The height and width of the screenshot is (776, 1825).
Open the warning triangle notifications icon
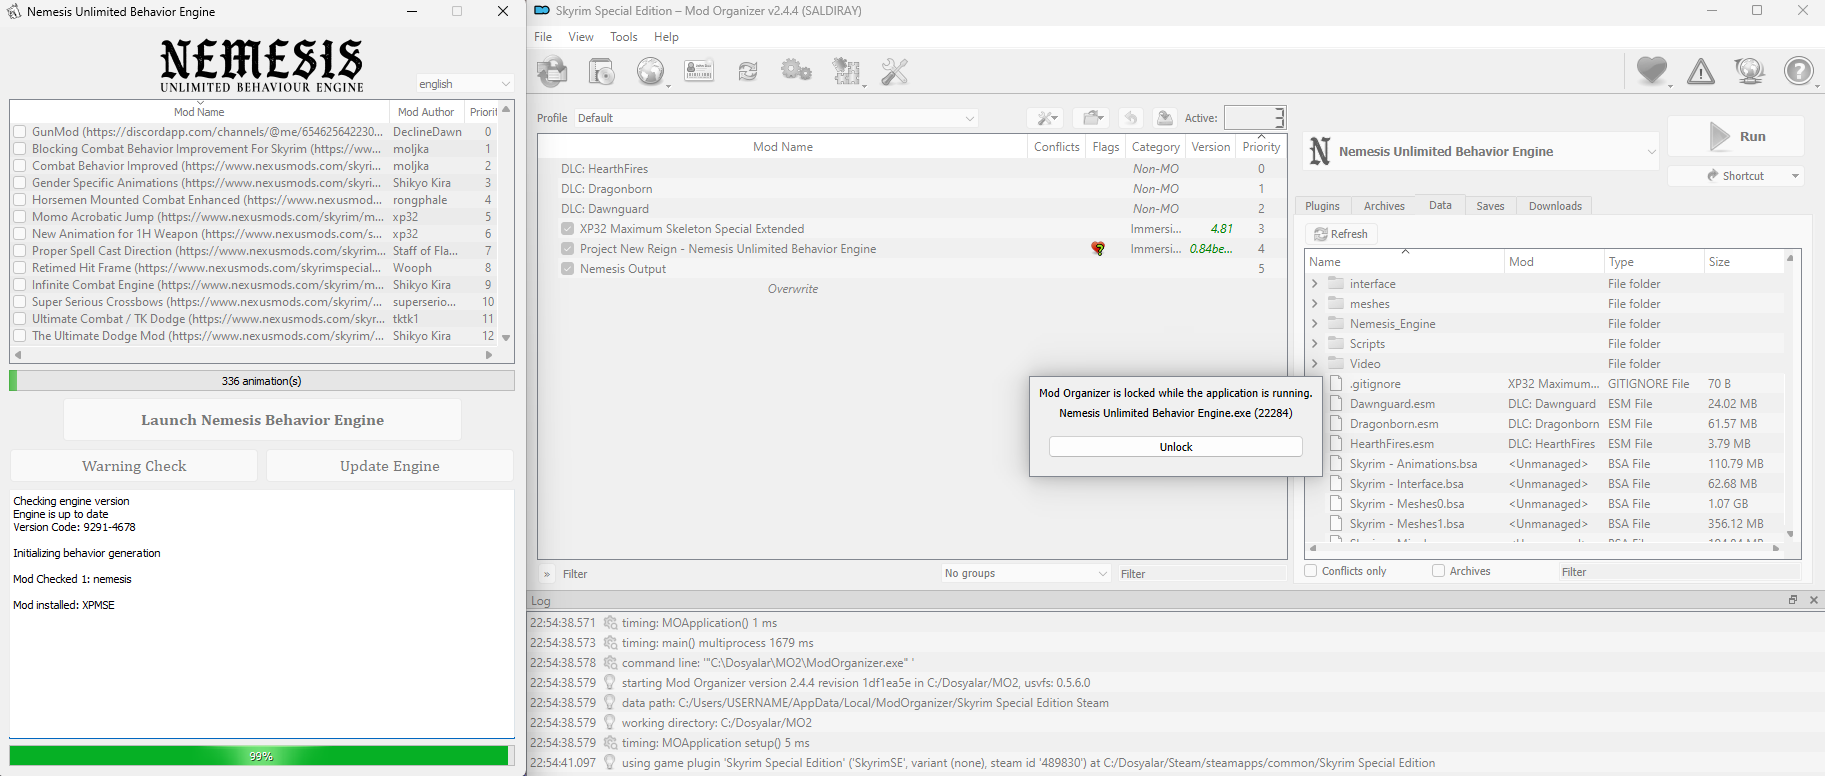click(1701, 71)
